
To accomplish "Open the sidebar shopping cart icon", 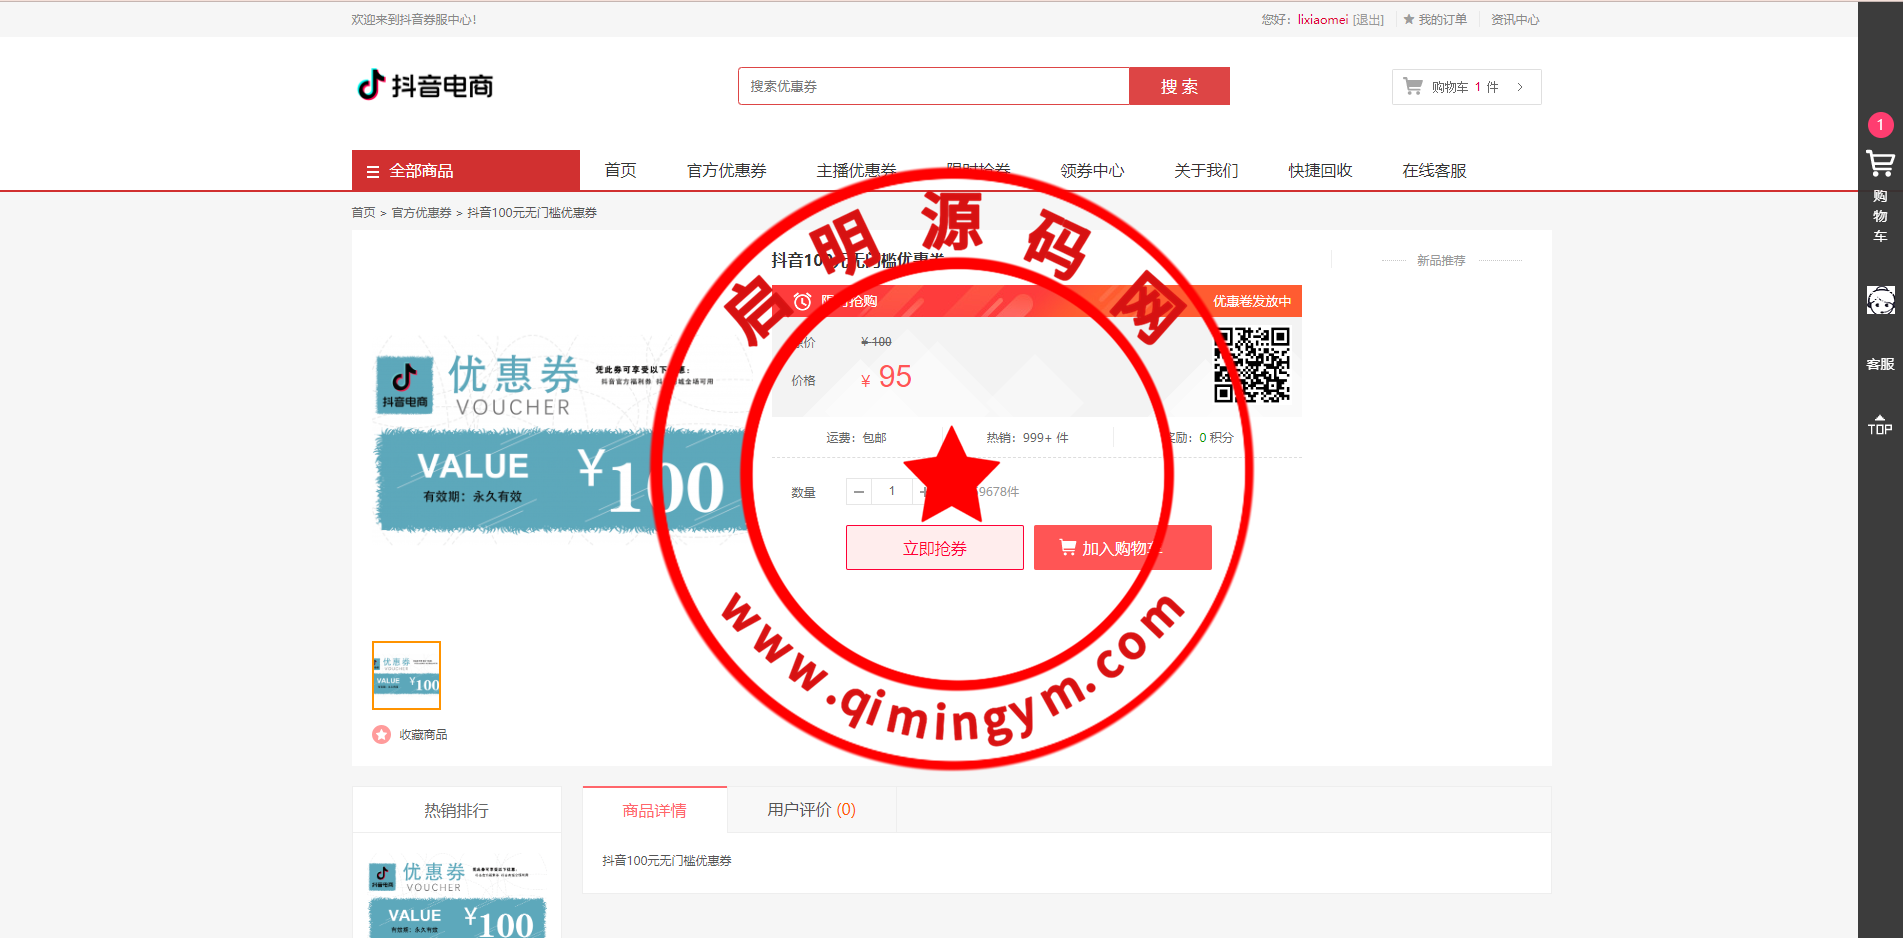I will click(1880, 164).
